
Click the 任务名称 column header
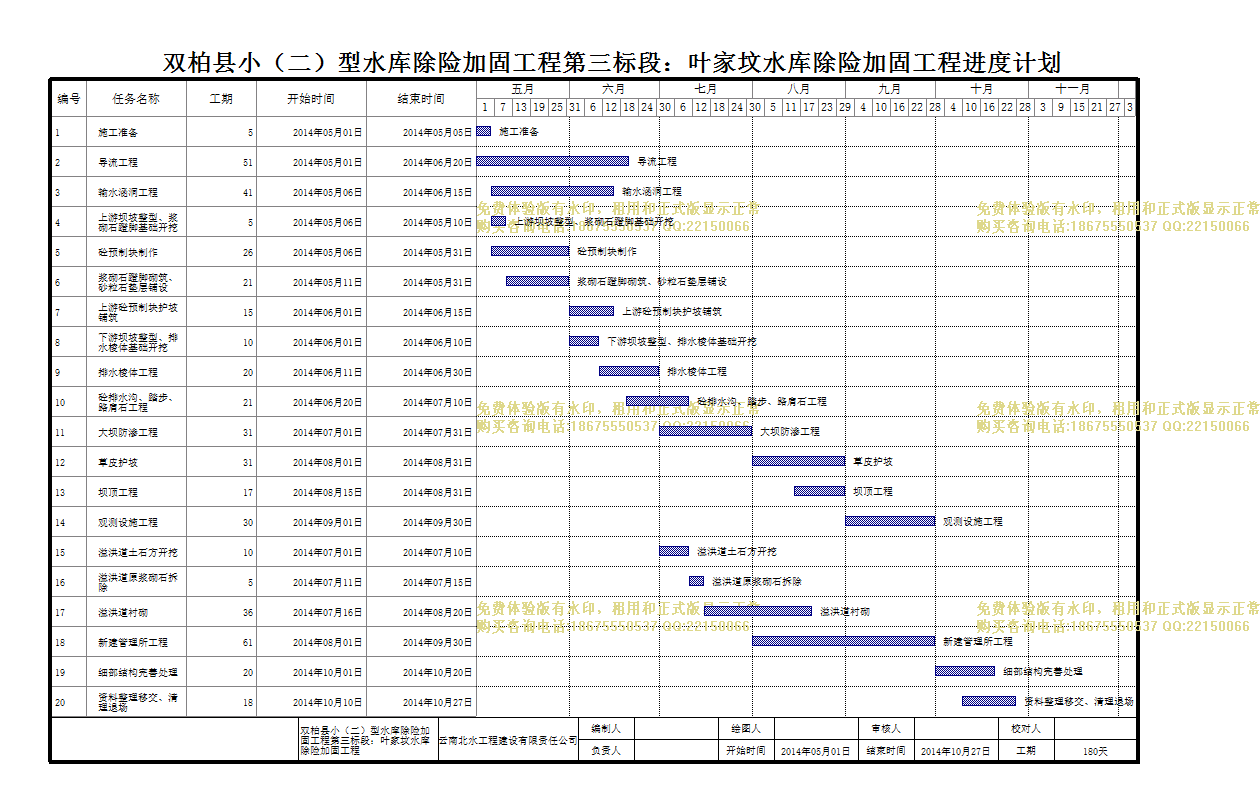click(136, 99)
